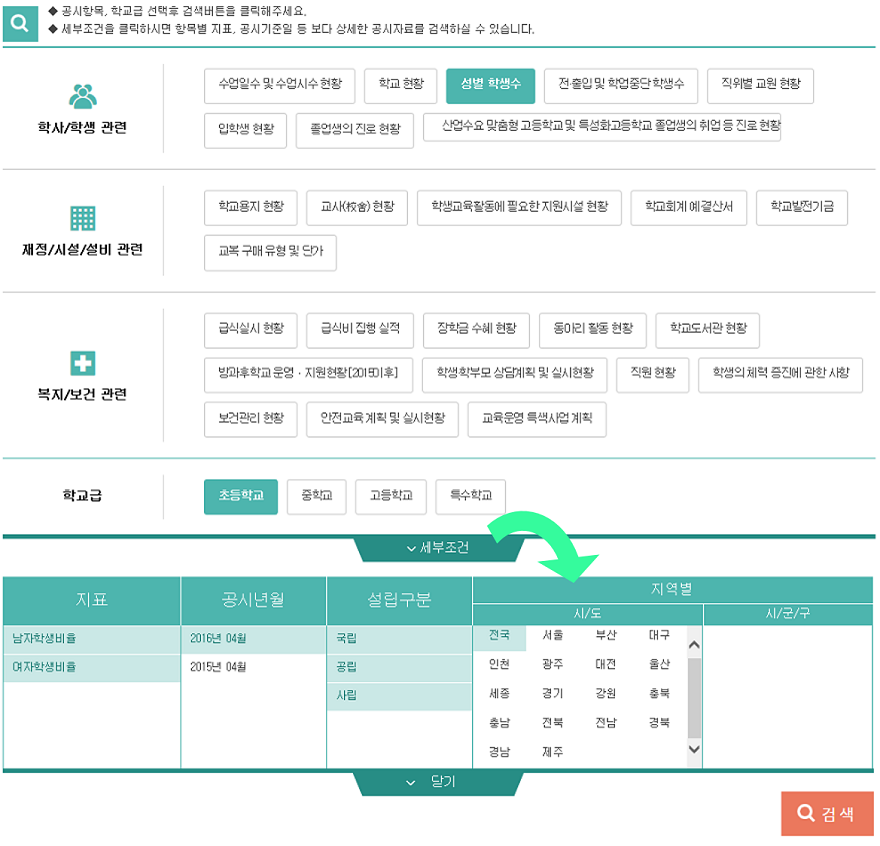Choose 고등학교 as school level
This screenshot has height=846, width=880.
click(x=391, y=496)
